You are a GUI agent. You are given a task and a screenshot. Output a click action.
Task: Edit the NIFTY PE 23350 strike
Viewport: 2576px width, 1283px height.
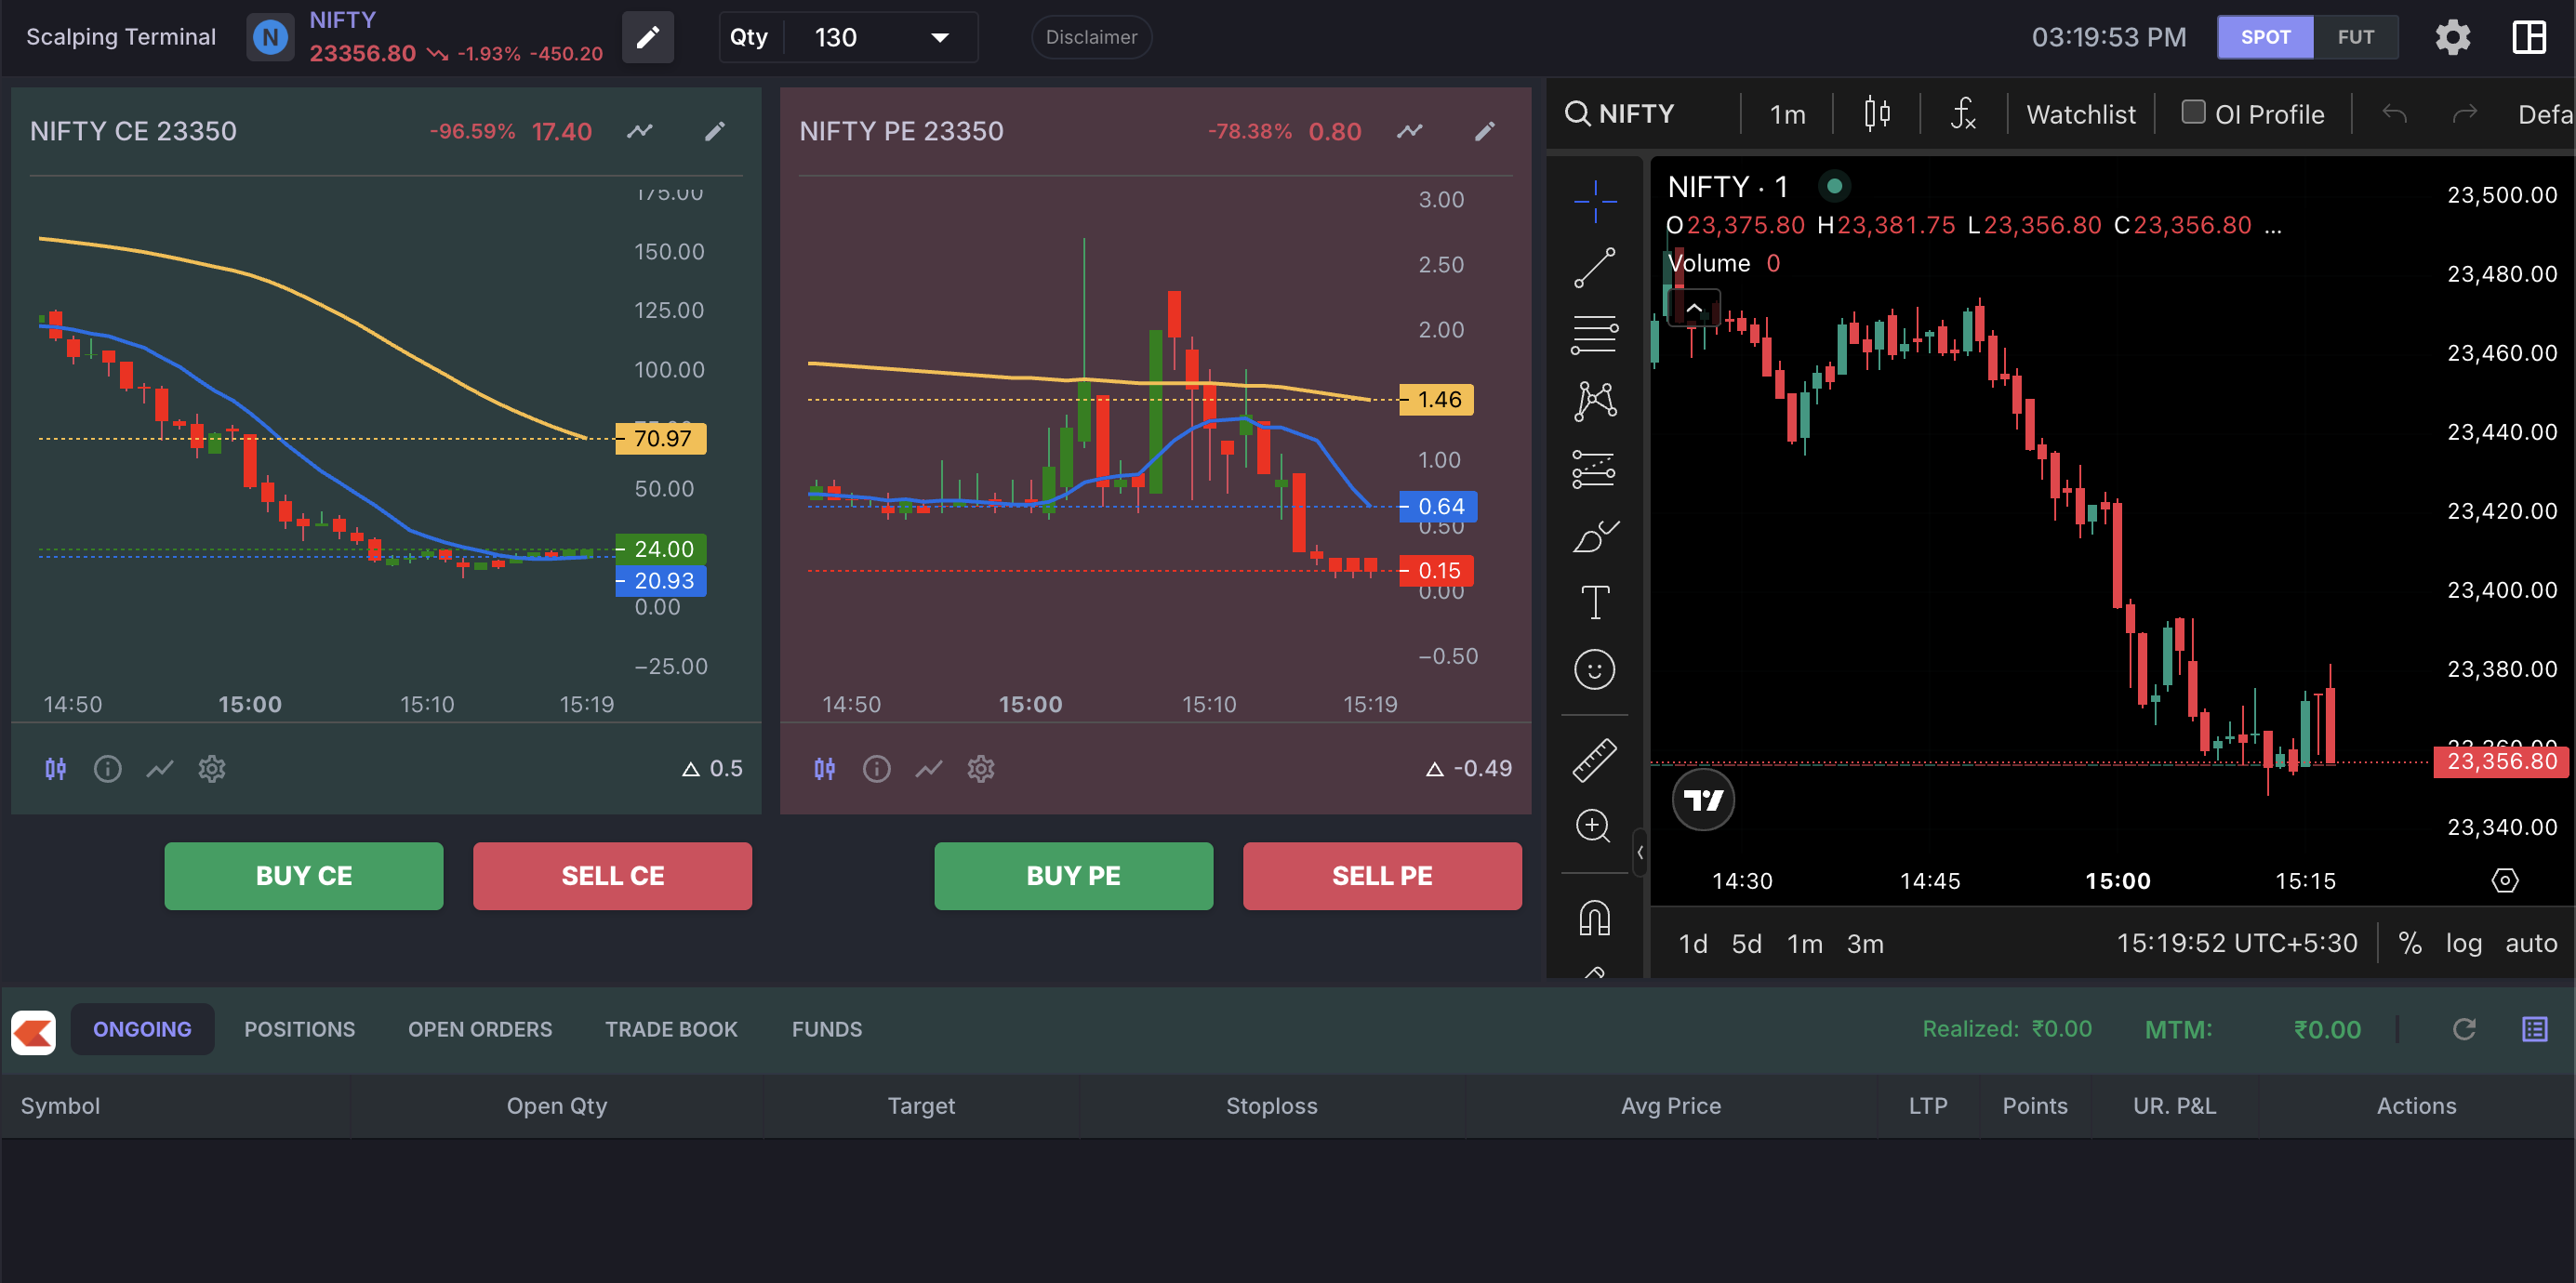click(x=1484, y=131)
